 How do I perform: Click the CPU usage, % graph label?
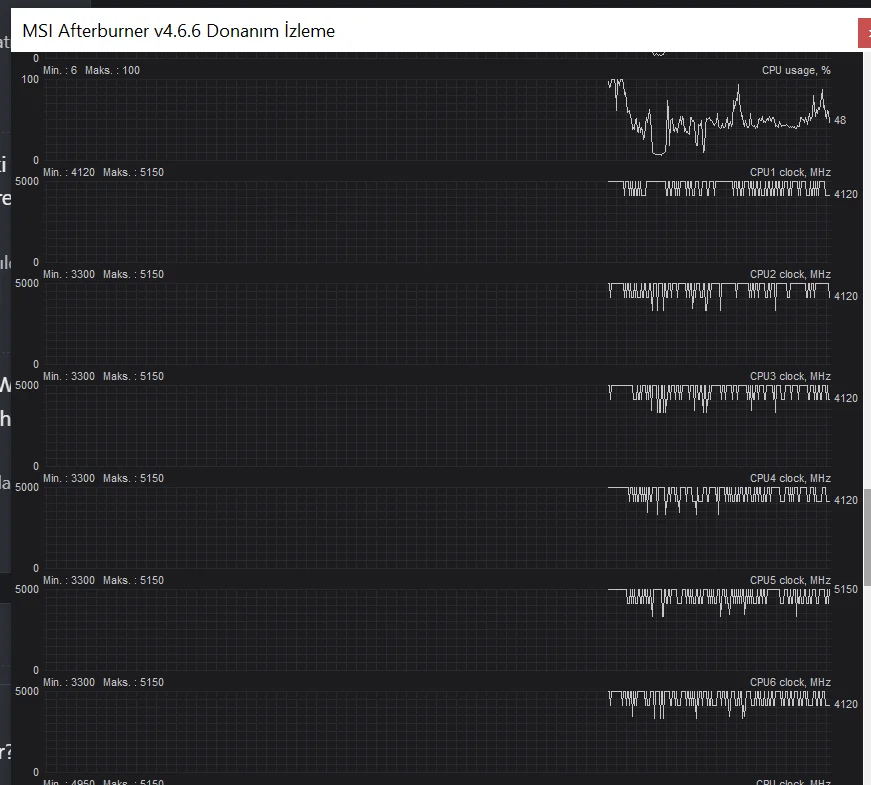tap(796, 71)
